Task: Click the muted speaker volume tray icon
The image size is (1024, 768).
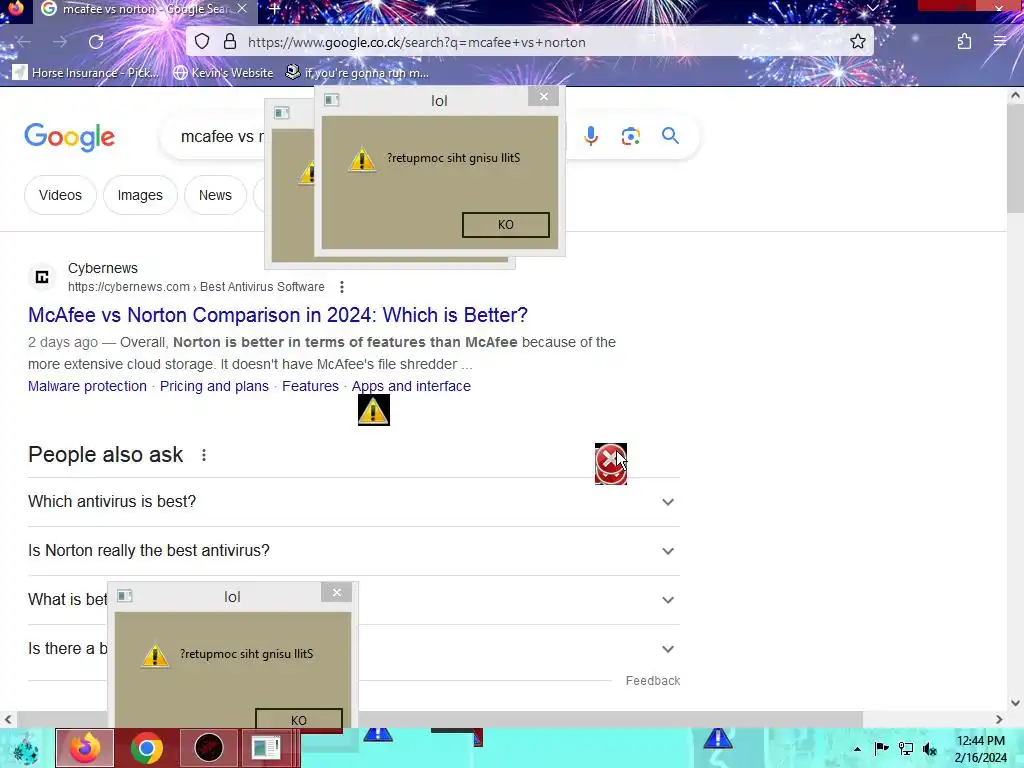Action: [x=930, y=748]
